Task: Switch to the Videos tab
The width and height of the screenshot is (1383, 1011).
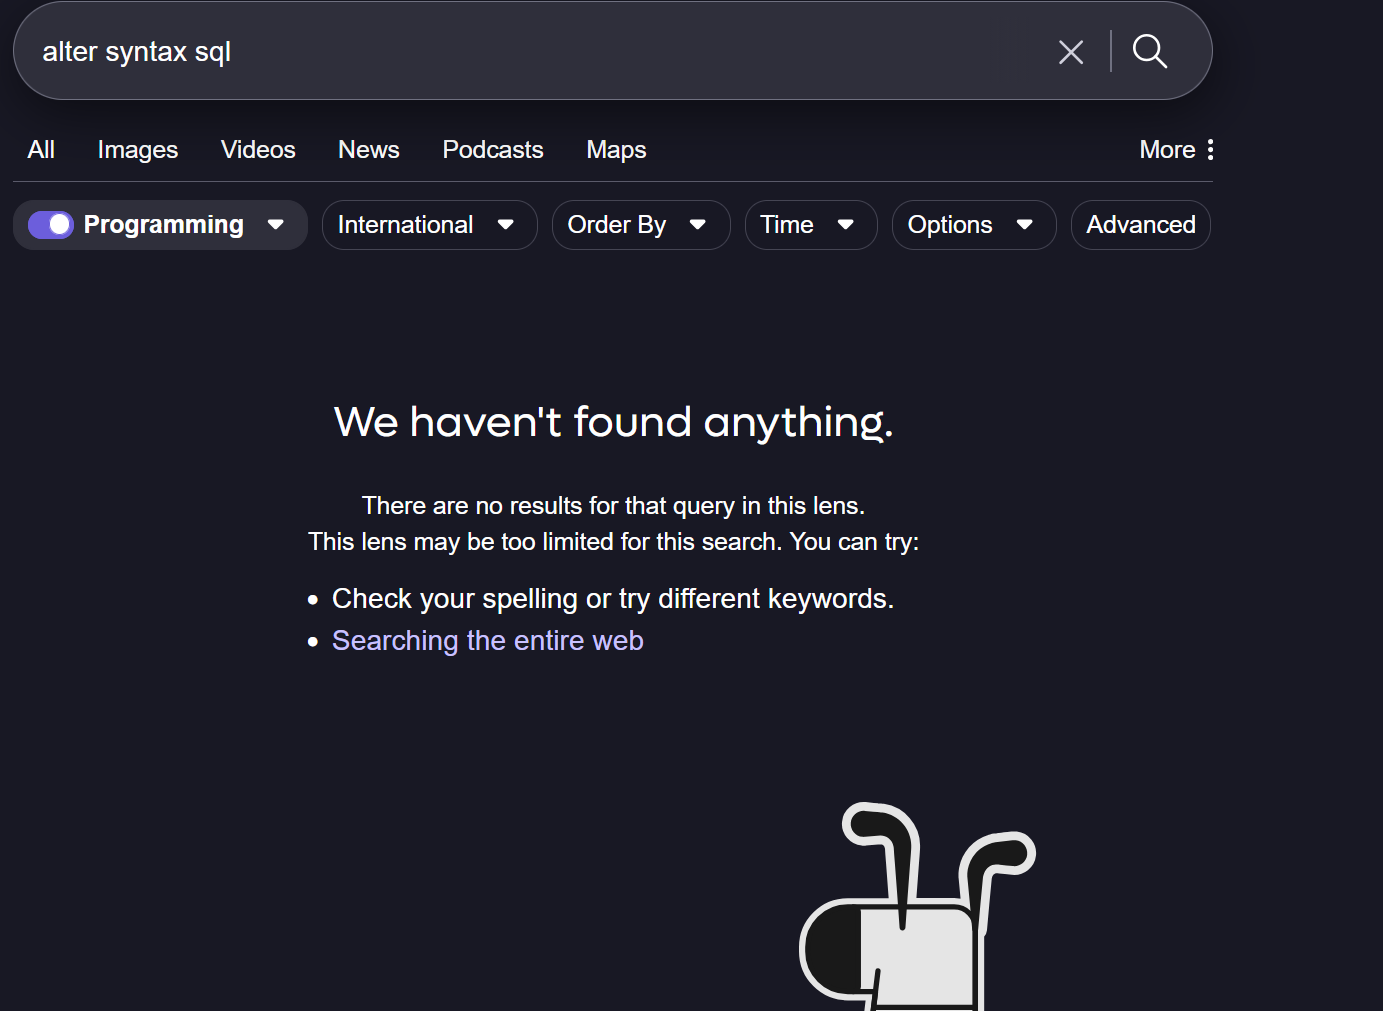Action: click(x=258, y=150)
